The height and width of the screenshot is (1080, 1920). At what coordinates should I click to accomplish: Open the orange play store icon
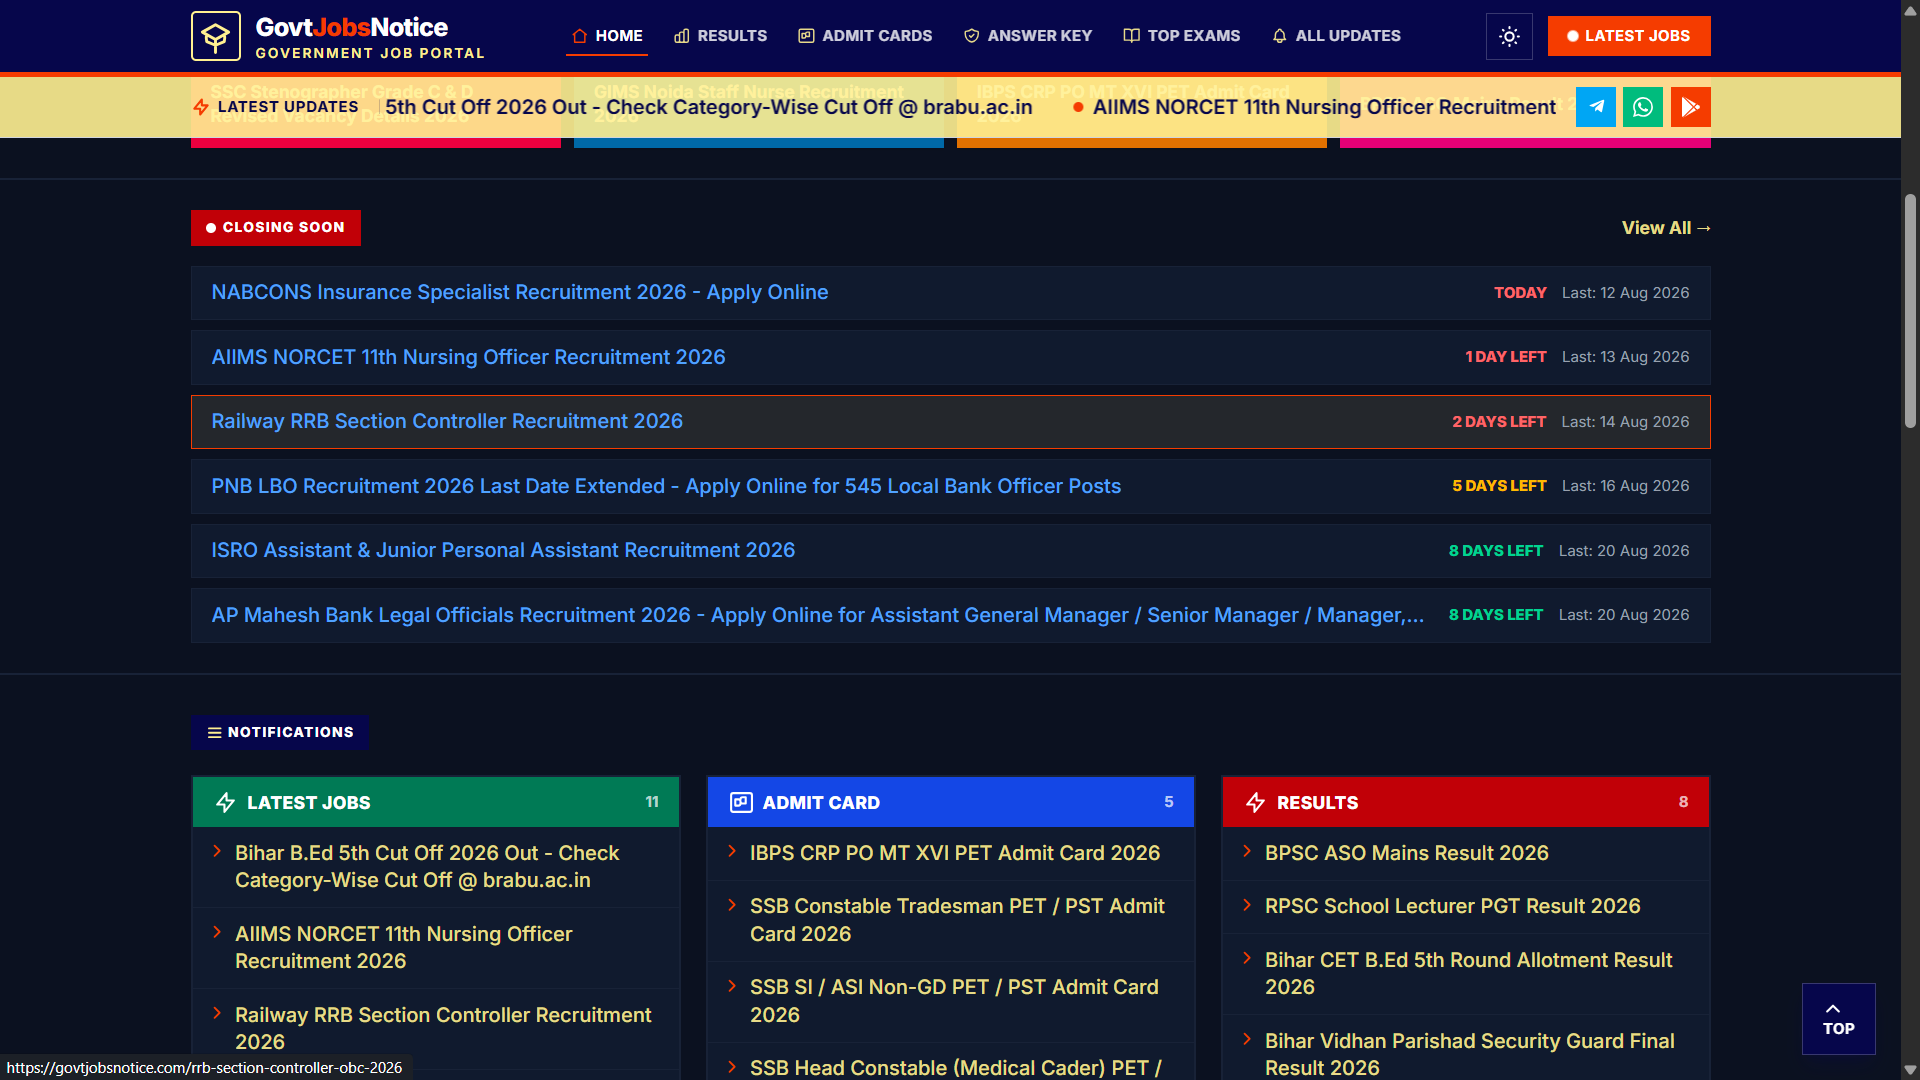tap(1691, 107)
